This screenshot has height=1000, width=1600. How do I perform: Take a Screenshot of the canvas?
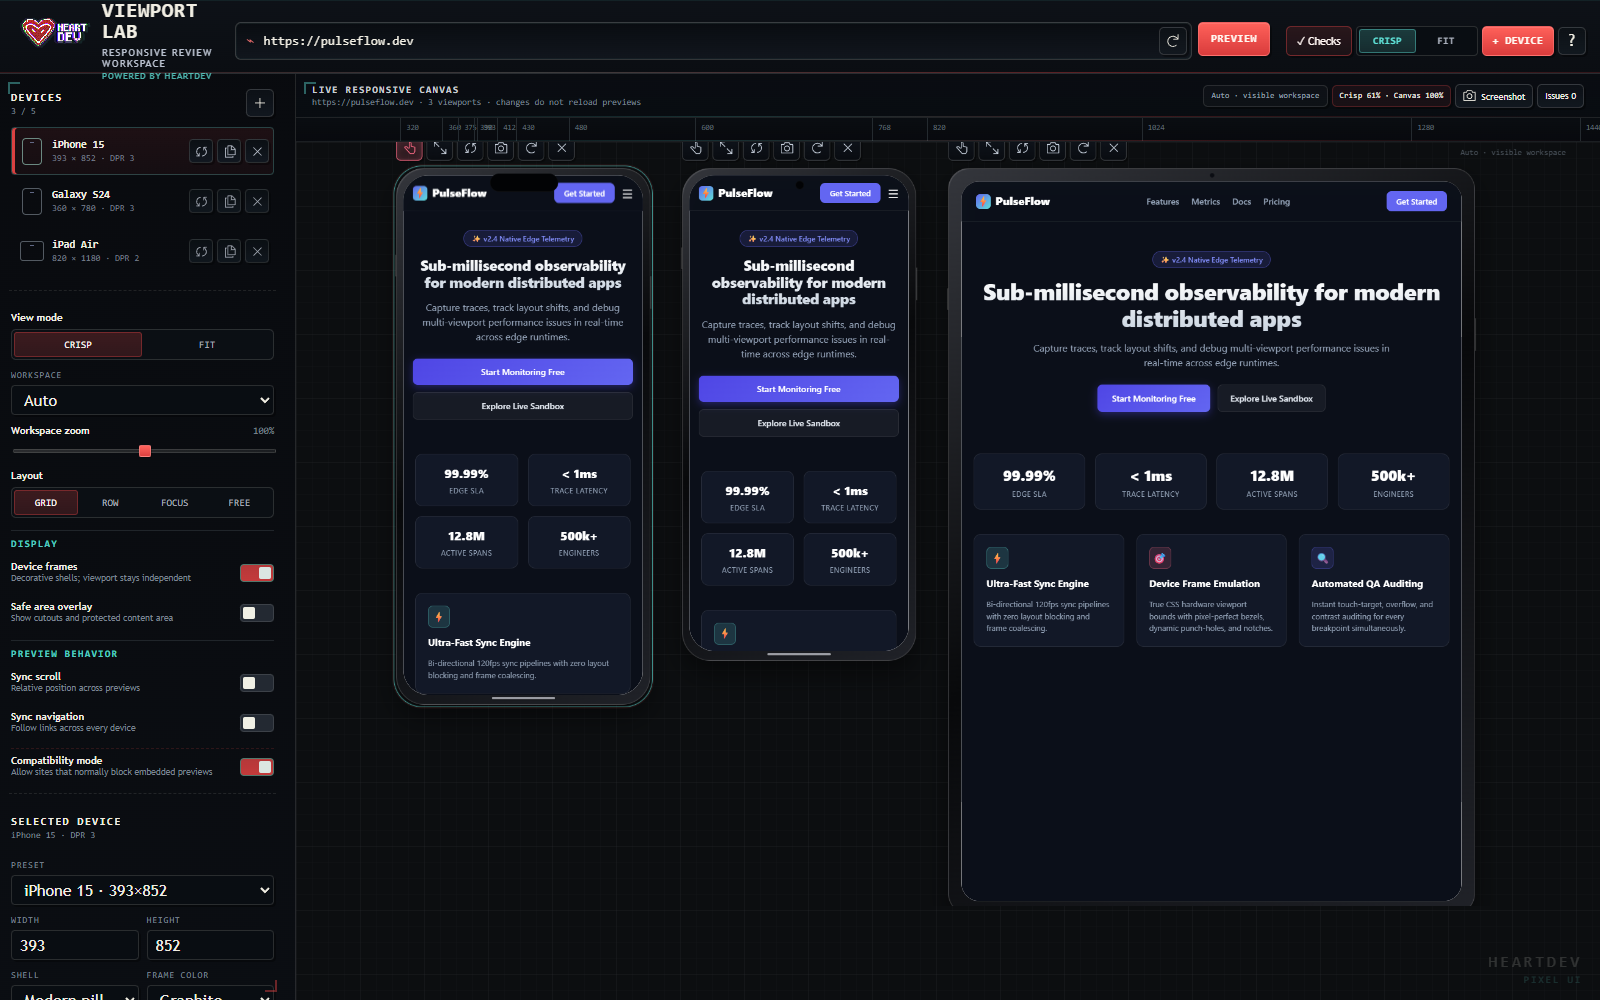[1494, 96]
